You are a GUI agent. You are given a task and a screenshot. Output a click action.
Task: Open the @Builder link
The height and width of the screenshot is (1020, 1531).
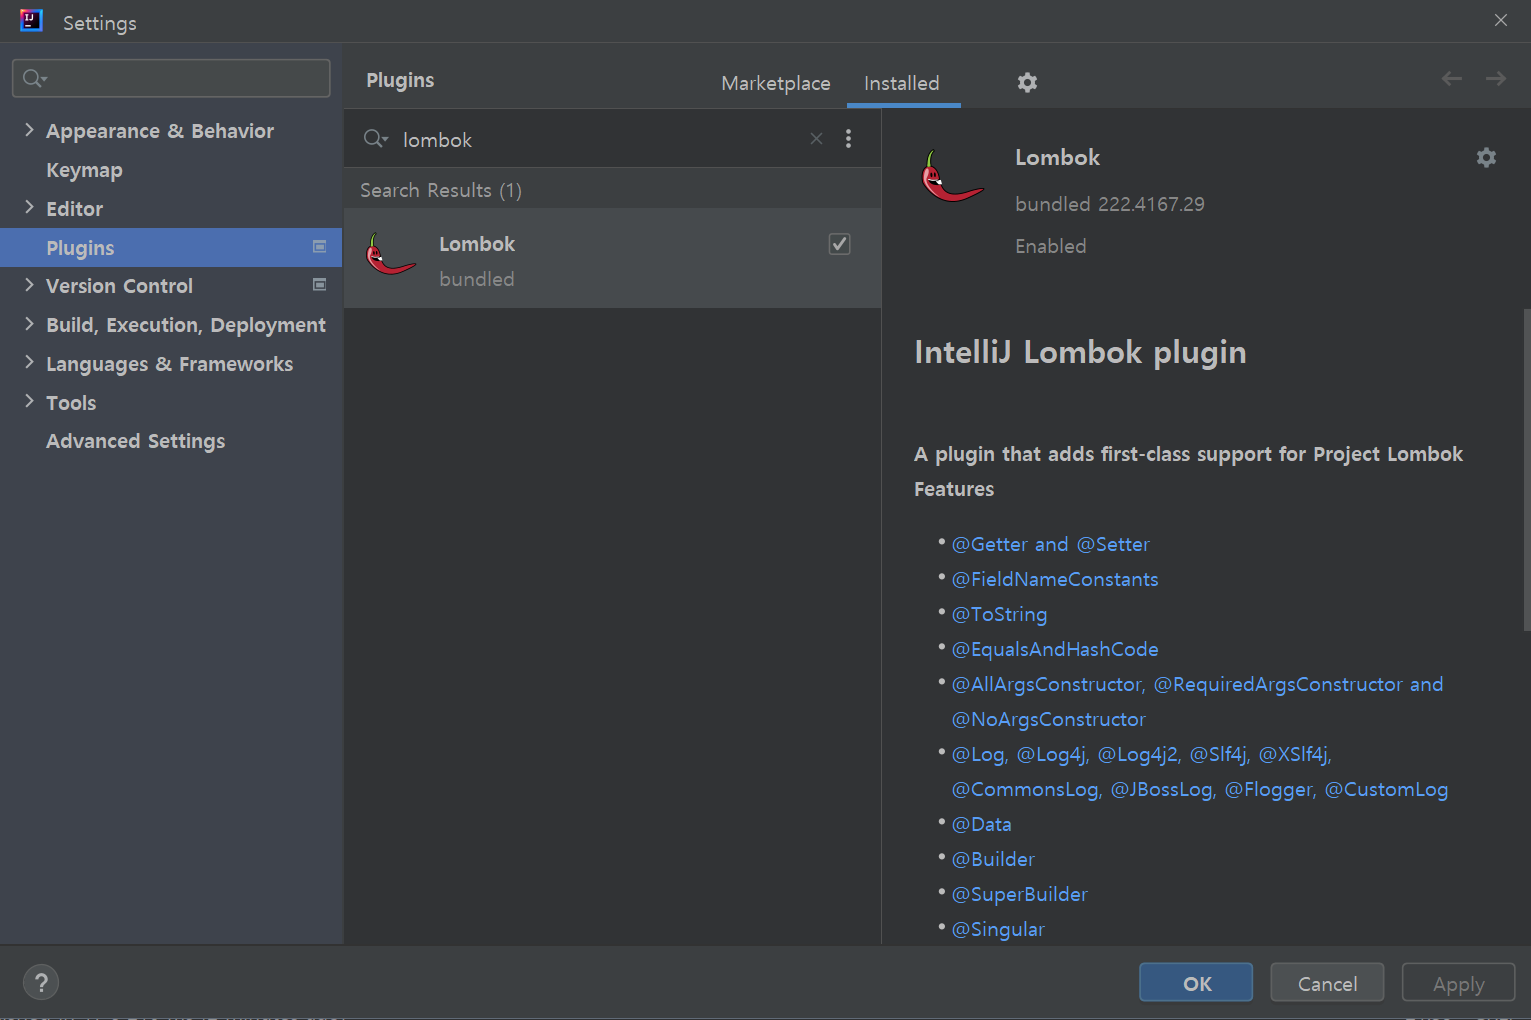coord(993,859)
